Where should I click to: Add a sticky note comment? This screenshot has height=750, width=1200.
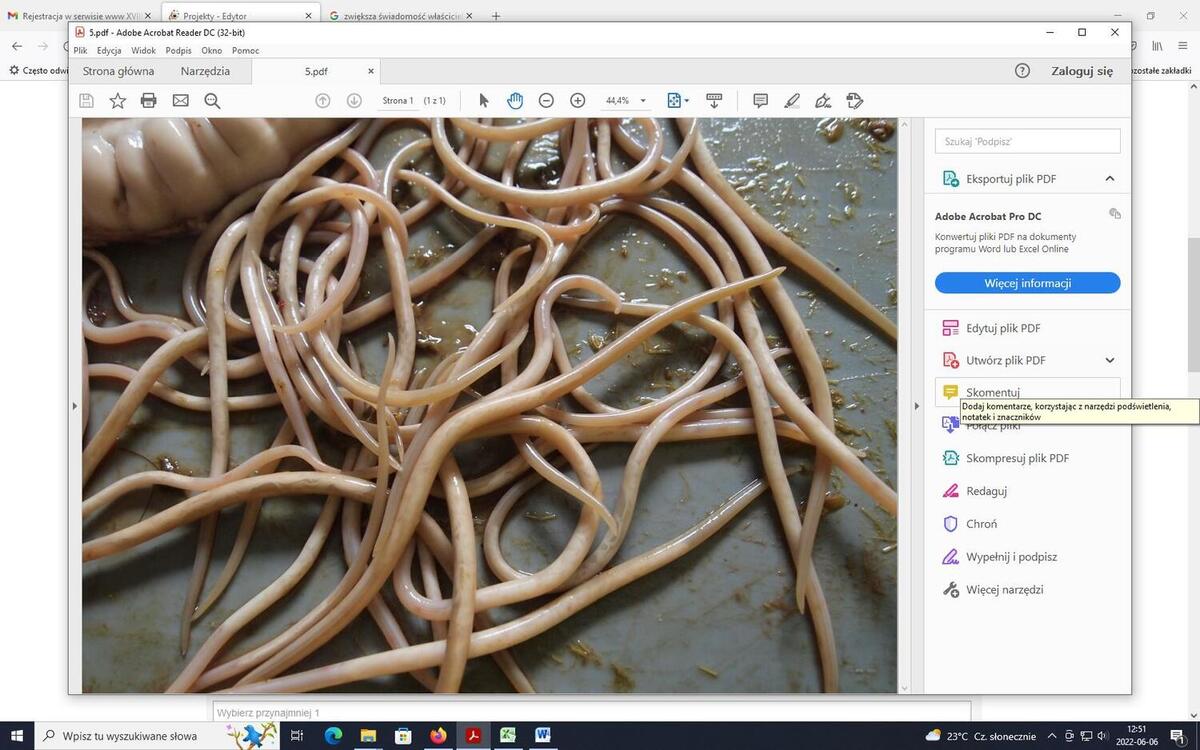click(760, 100)
